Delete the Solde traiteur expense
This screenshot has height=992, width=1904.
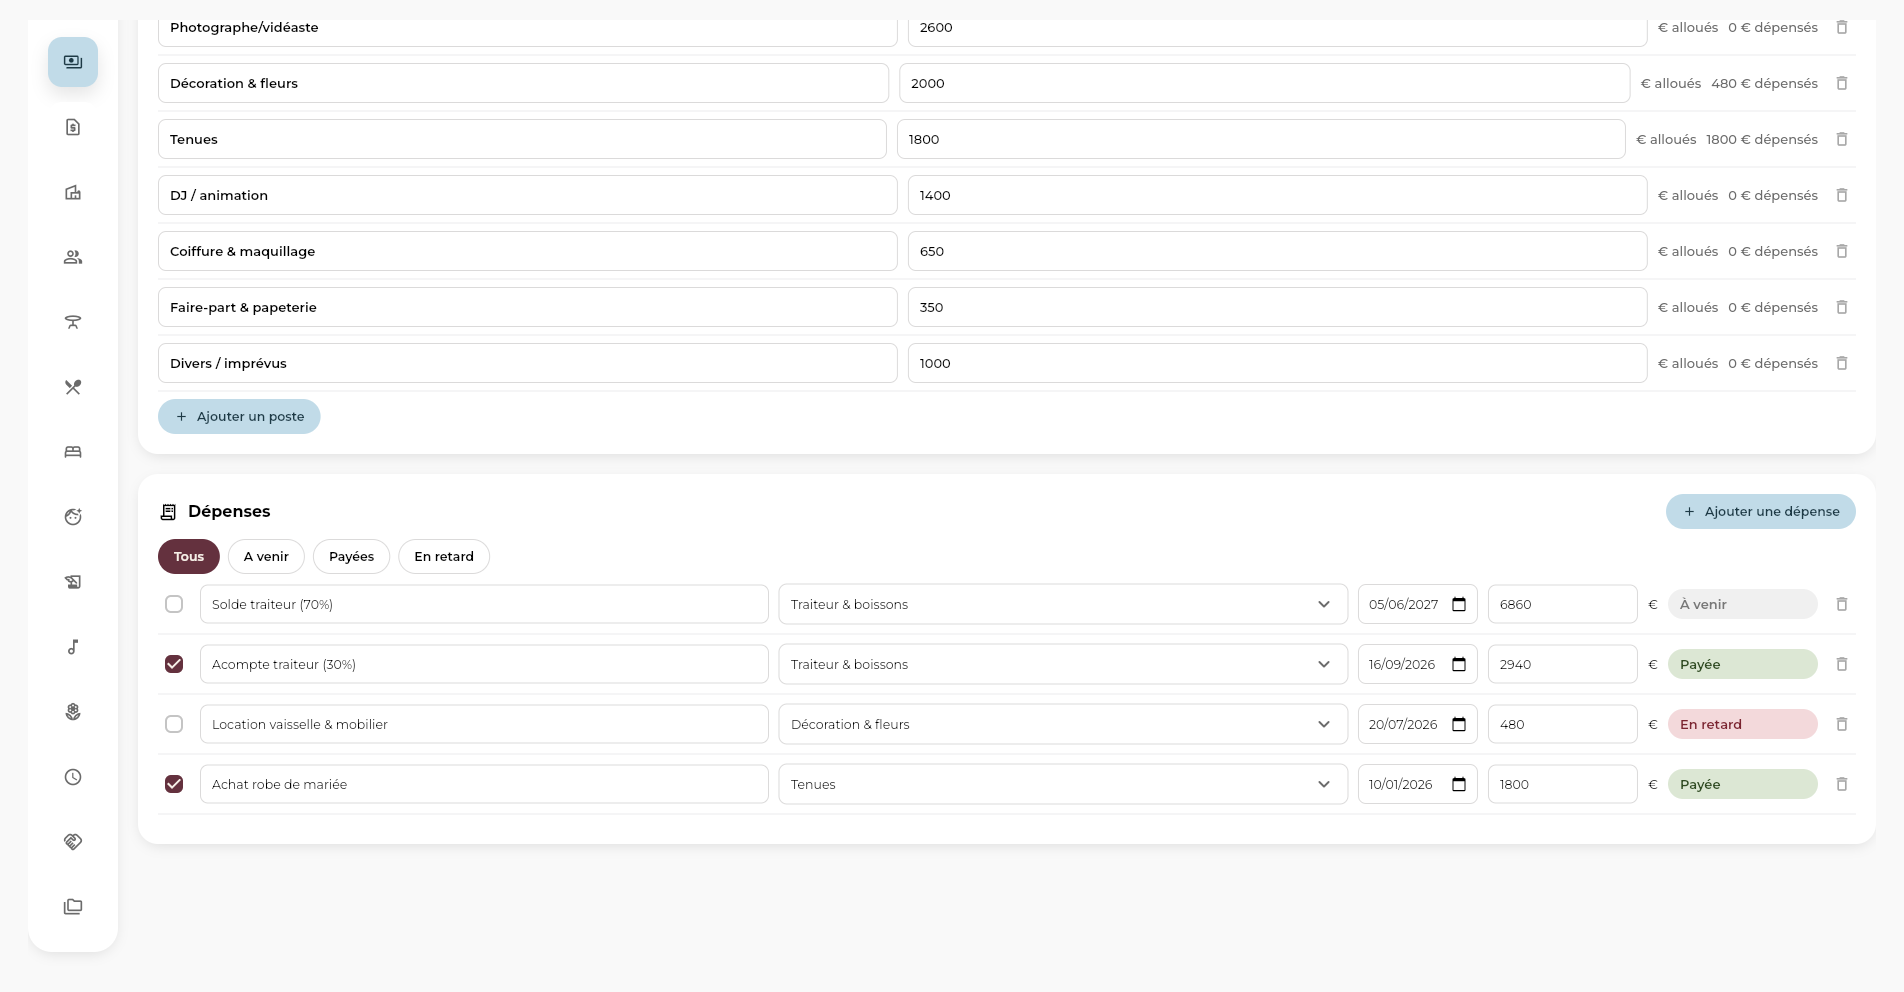point(1842,604)
